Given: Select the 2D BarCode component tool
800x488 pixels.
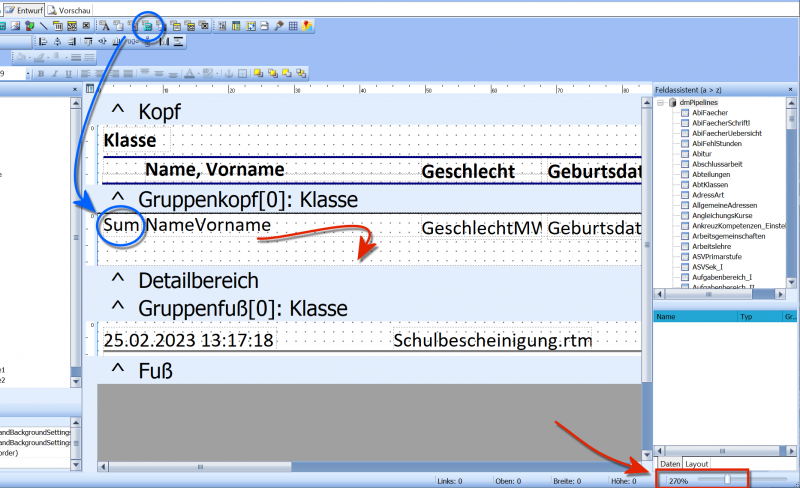Looking at the screenshot, I should [72, 26].
